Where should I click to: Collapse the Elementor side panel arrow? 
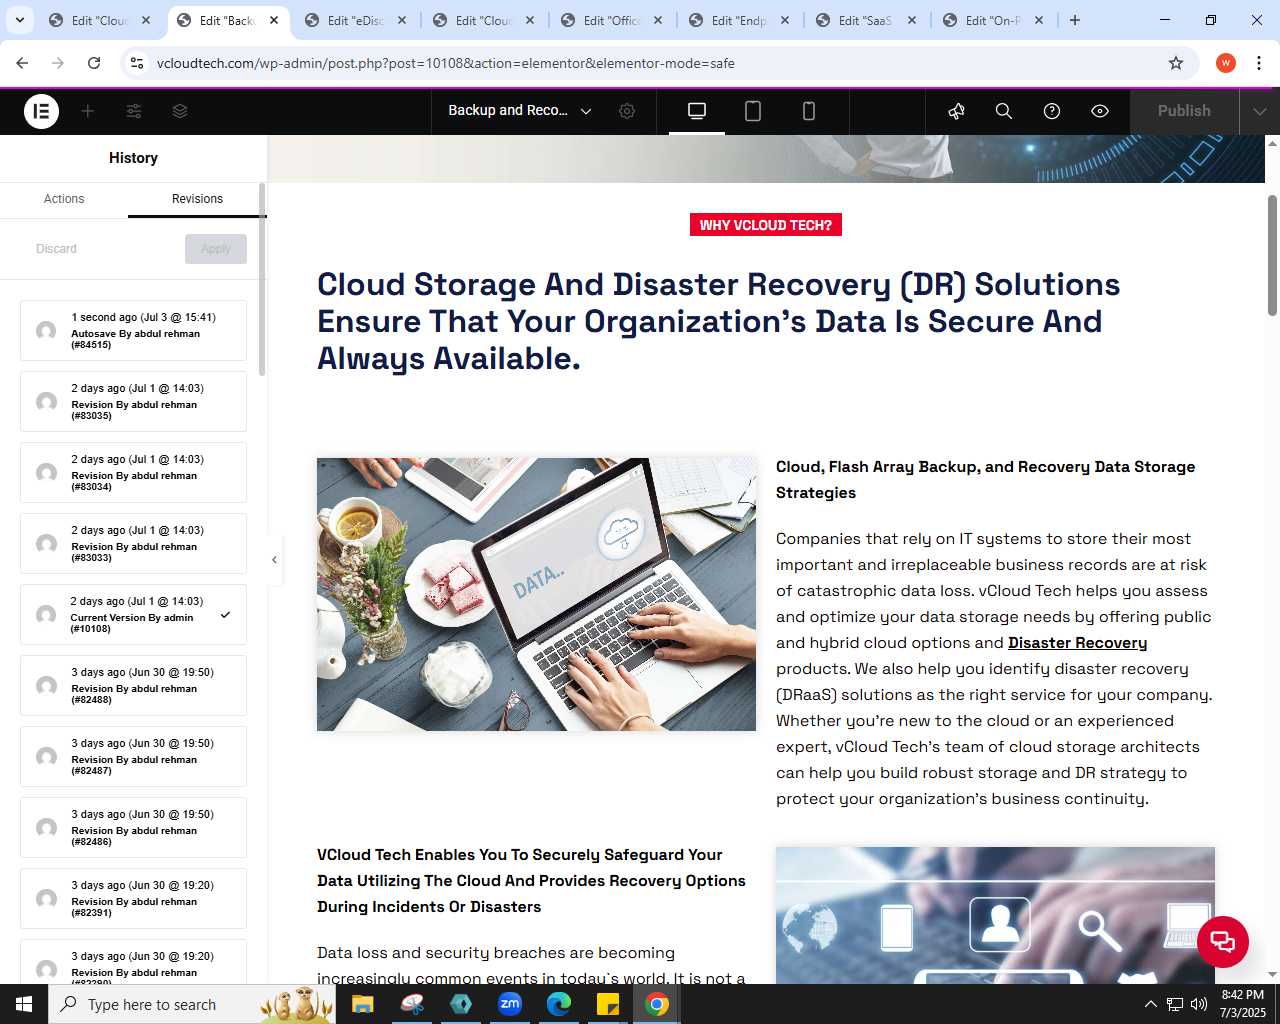pyautogui.click(x=274, y=560)
